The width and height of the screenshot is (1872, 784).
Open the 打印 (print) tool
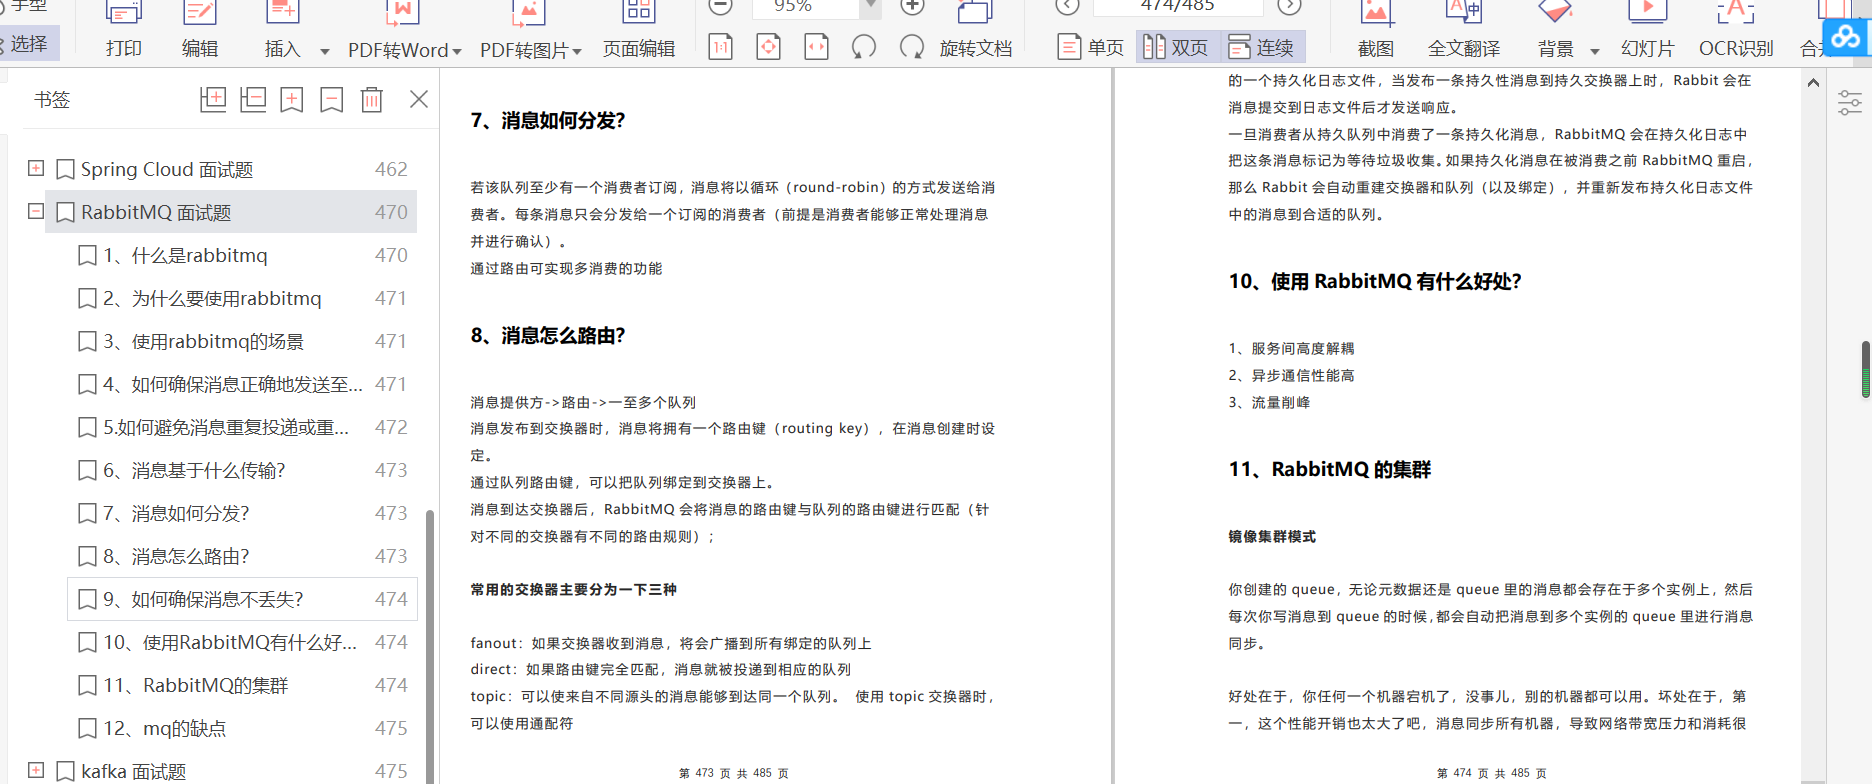click(x=124, y=31)
